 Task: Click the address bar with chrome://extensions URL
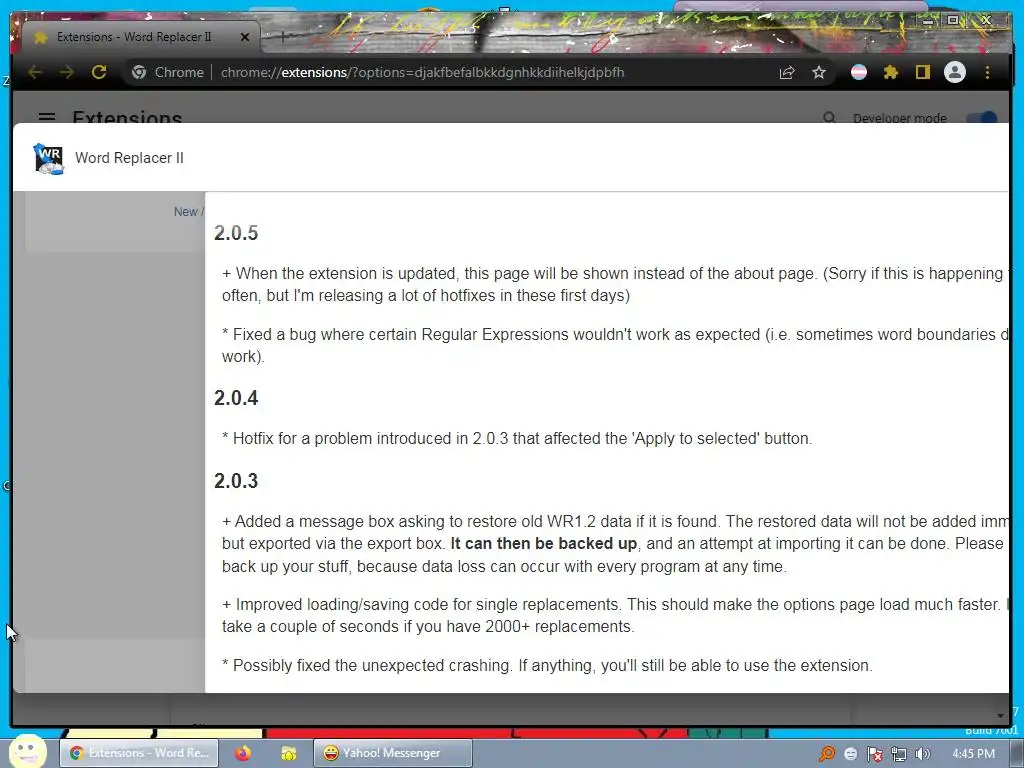422,72
